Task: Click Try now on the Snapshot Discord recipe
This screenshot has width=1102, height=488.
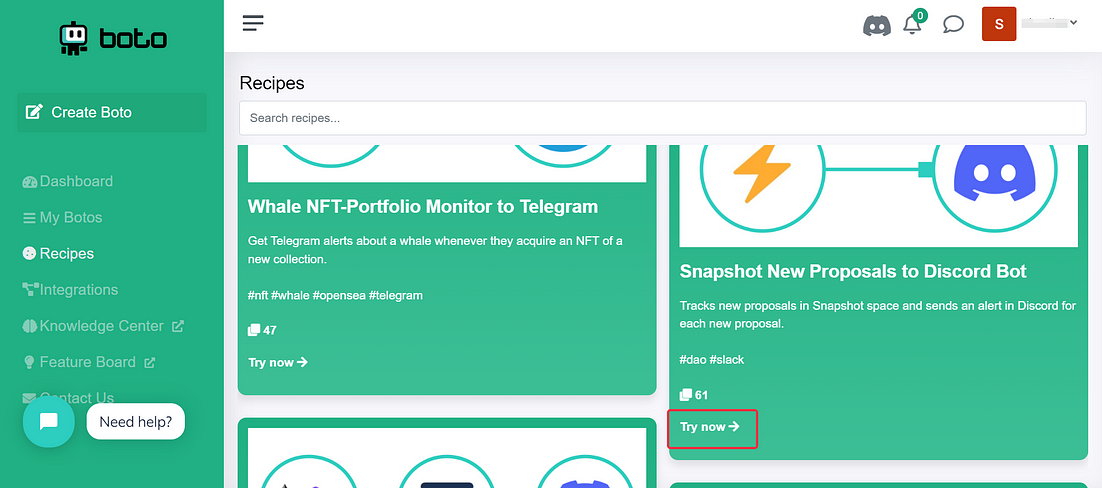Action: [710, 427]
